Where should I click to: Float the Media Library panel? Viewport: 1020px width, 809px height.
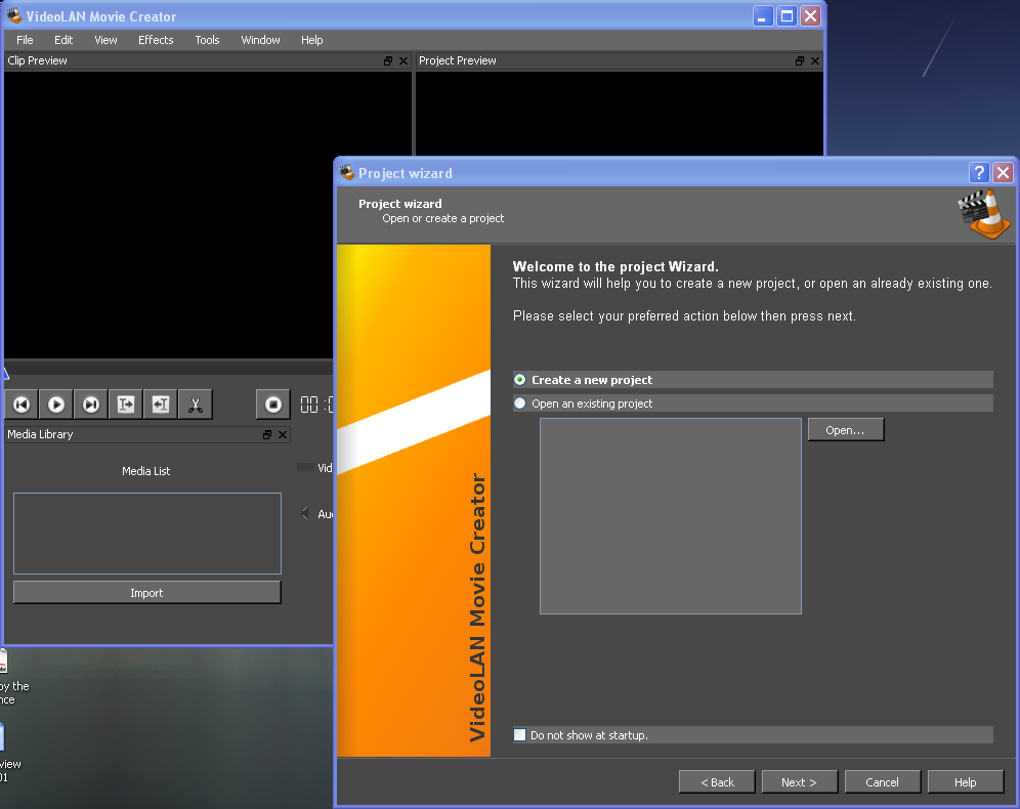tap(267, 434)
